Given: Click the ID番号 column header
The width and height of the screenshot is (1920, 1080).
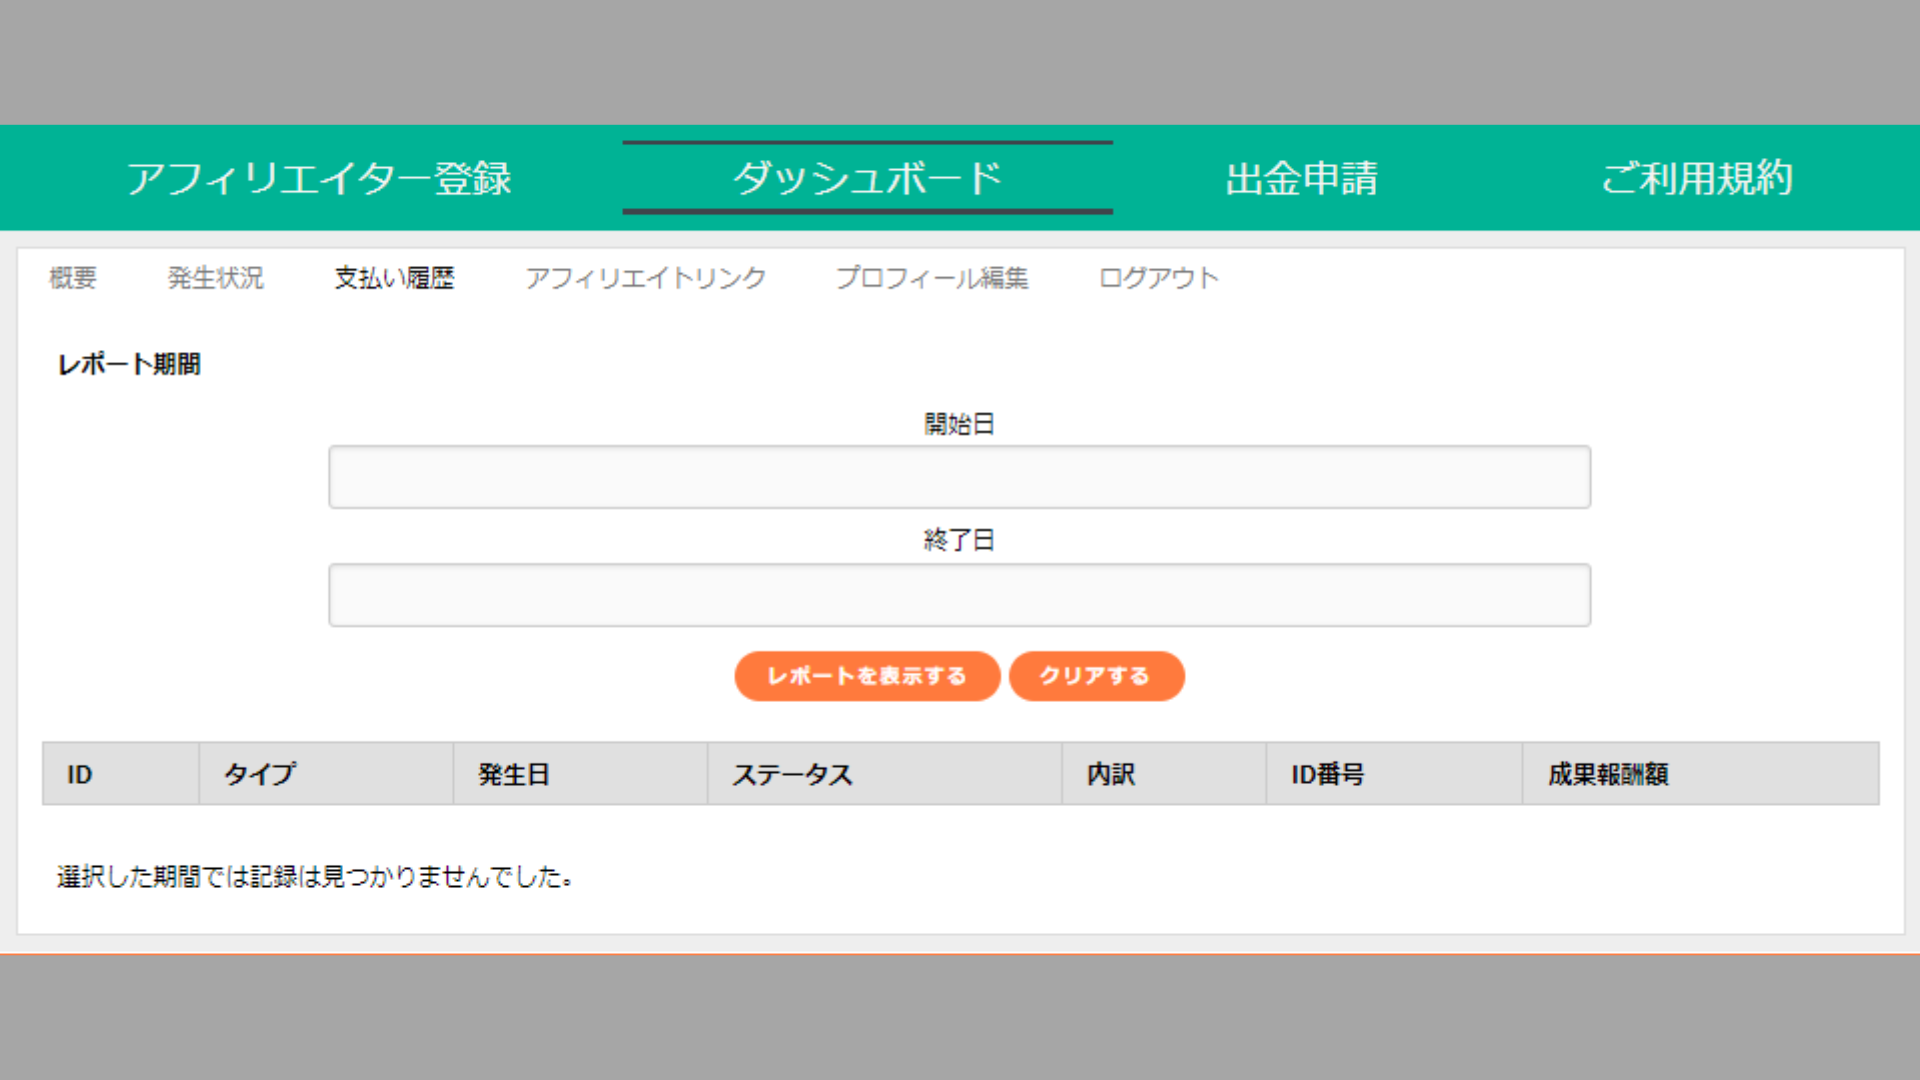Looking at the screenshot, I should [x=1394, y=774].
